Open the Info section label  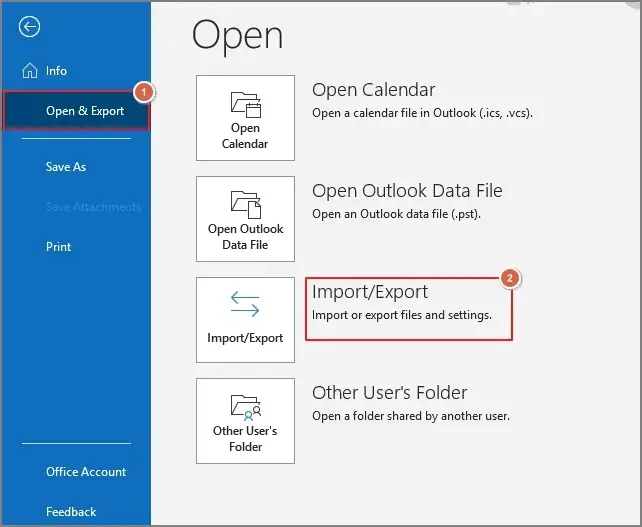[57, 71]
